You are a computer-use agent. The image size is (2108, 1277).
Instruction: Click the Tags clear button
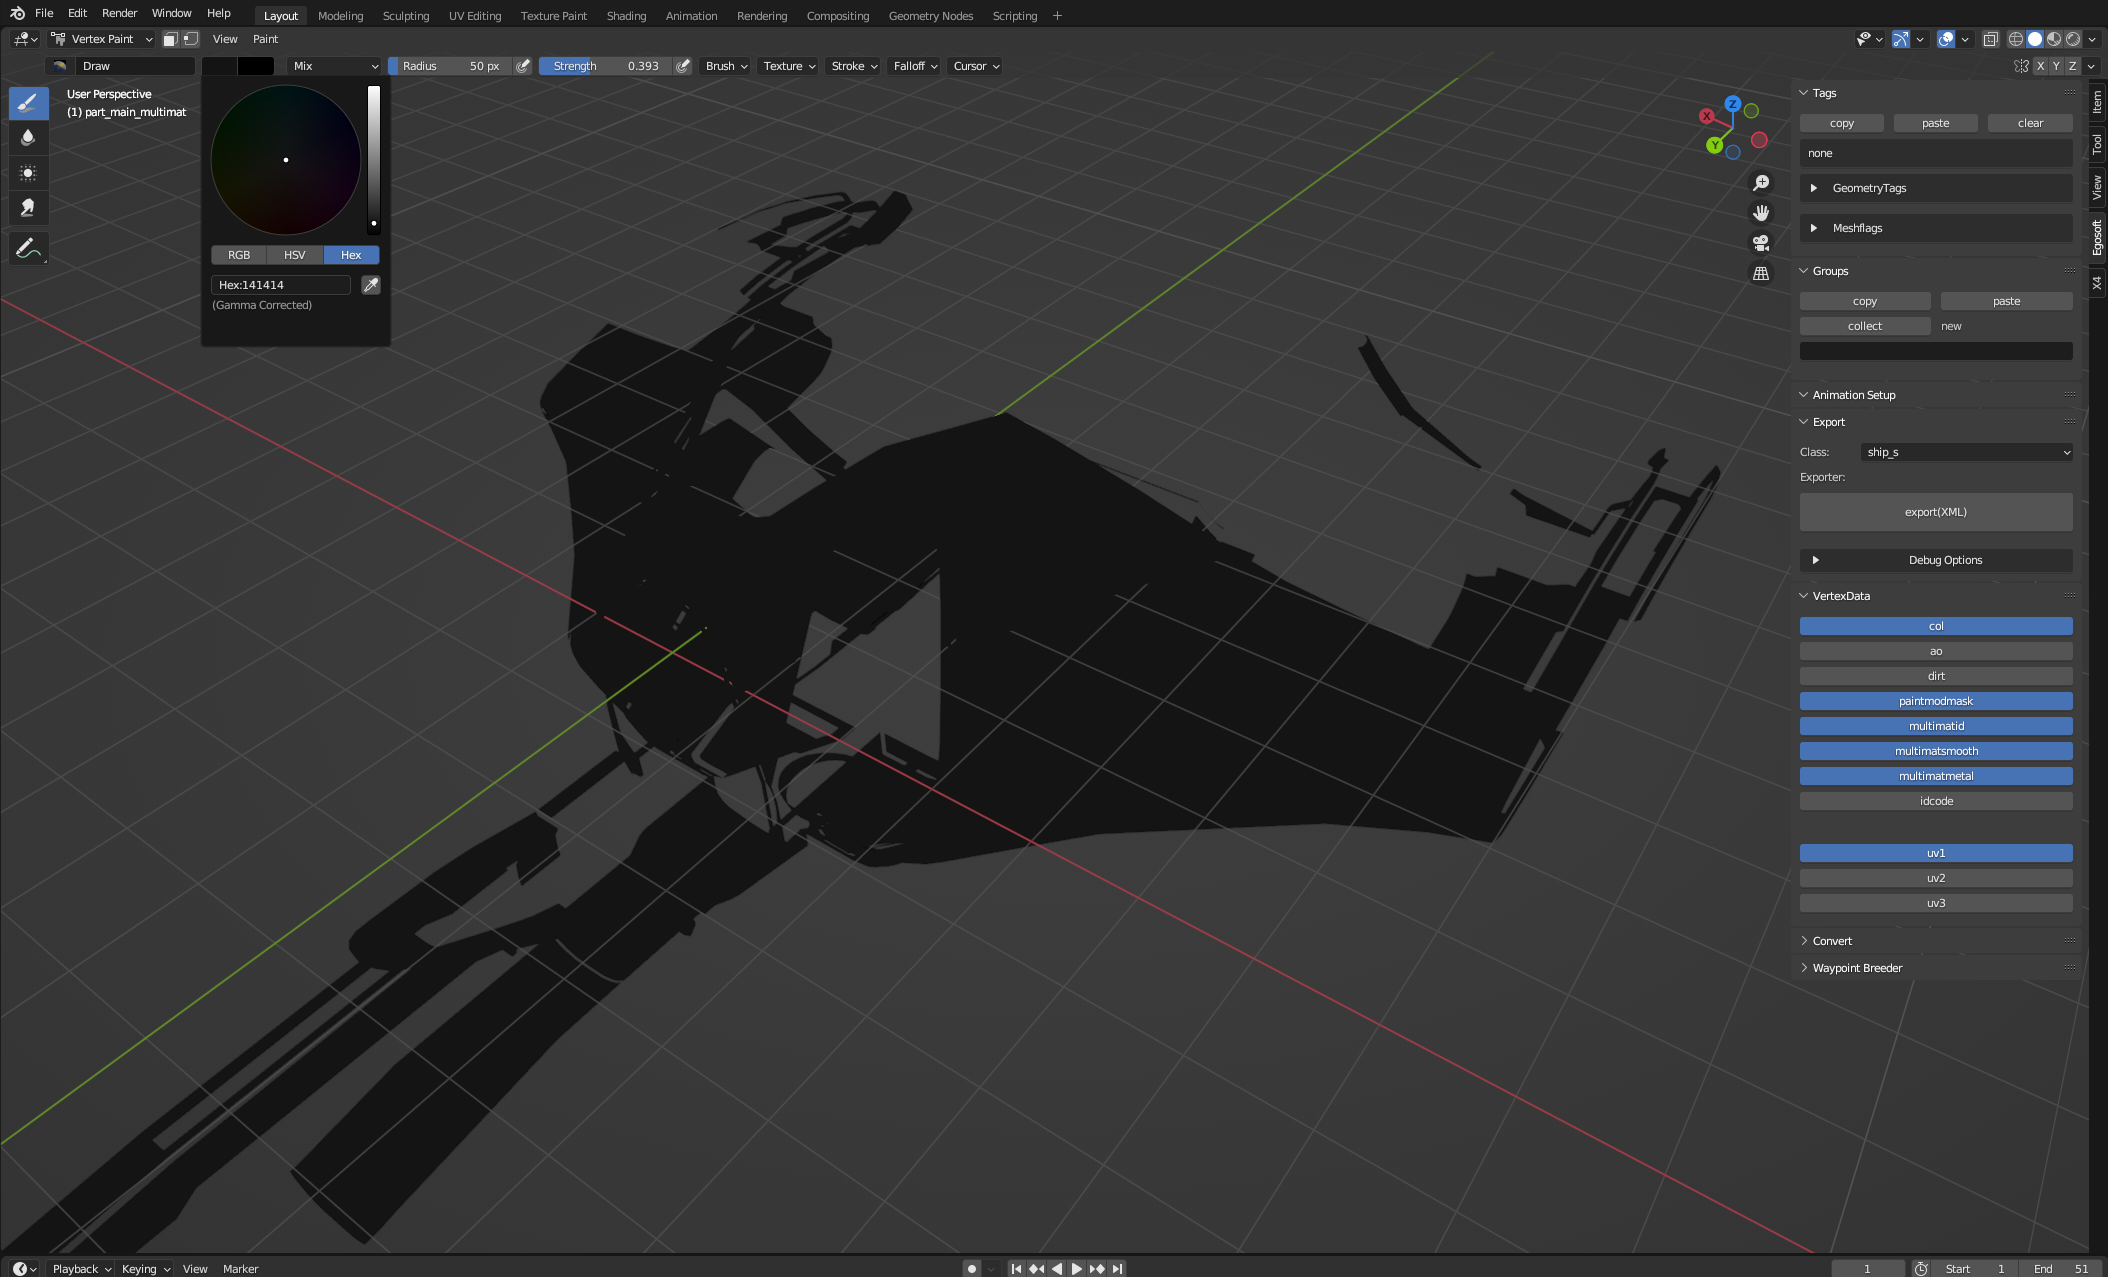pyautogui.click(x=2030, y=123)
